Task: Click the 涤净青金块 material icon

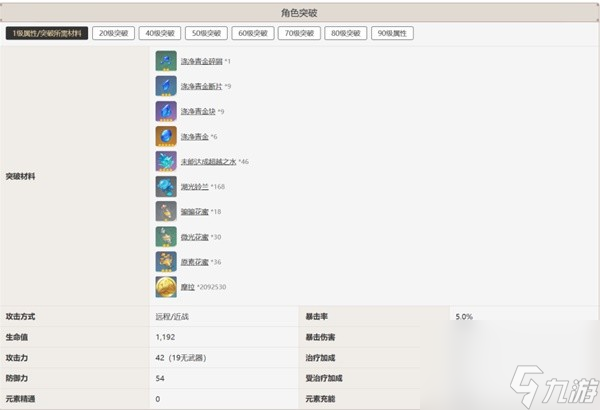Action: [x=166, y=111]
